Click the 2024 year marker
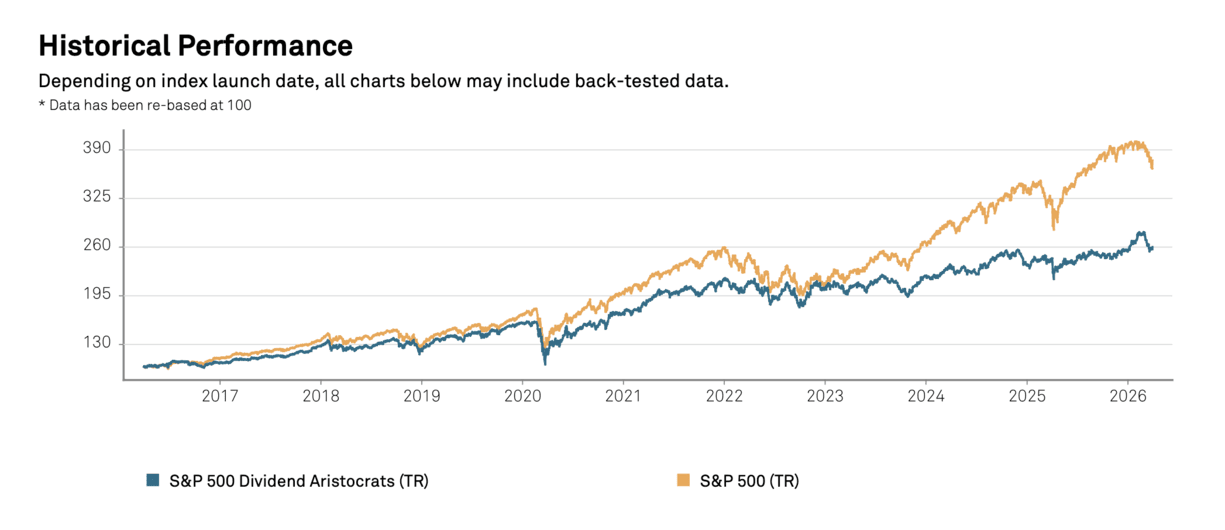 pyautogui.click(x=925, y=396)
